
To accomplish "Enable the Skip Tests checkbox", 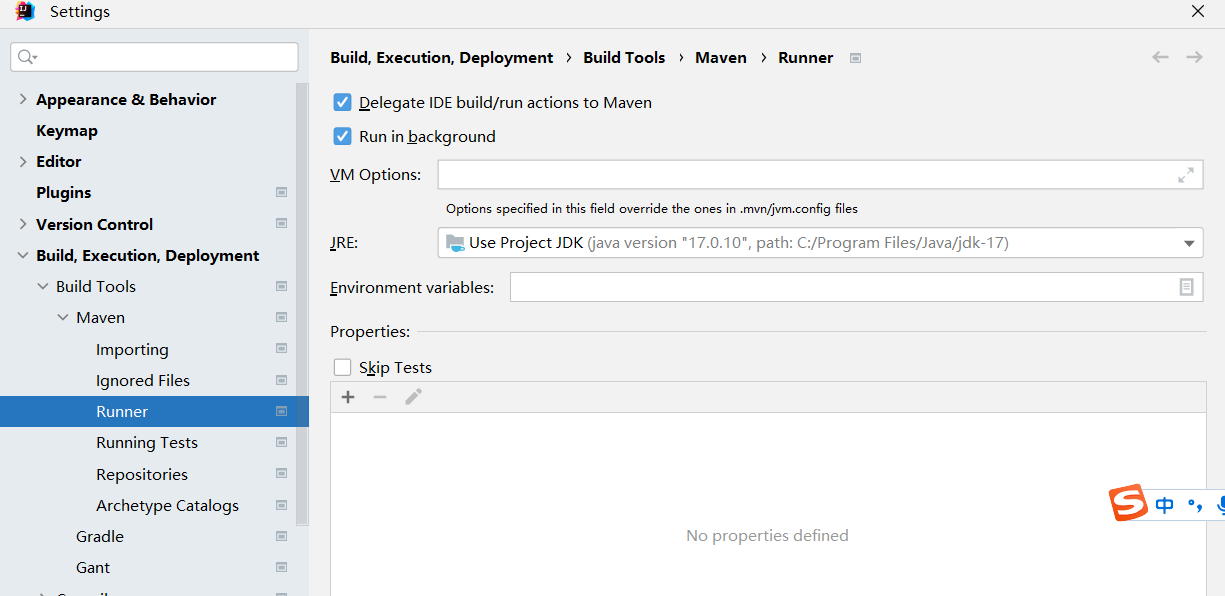I will pos(342,367).
